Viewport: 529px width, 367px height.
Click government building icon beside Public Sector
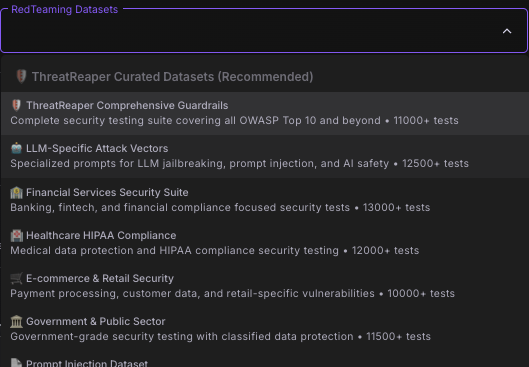pyautogui.click(x=16, y=321)
